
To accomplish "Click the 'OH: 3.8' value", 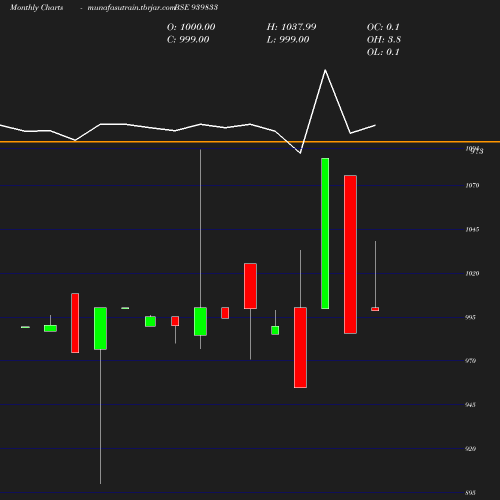I will pos(384,40).
